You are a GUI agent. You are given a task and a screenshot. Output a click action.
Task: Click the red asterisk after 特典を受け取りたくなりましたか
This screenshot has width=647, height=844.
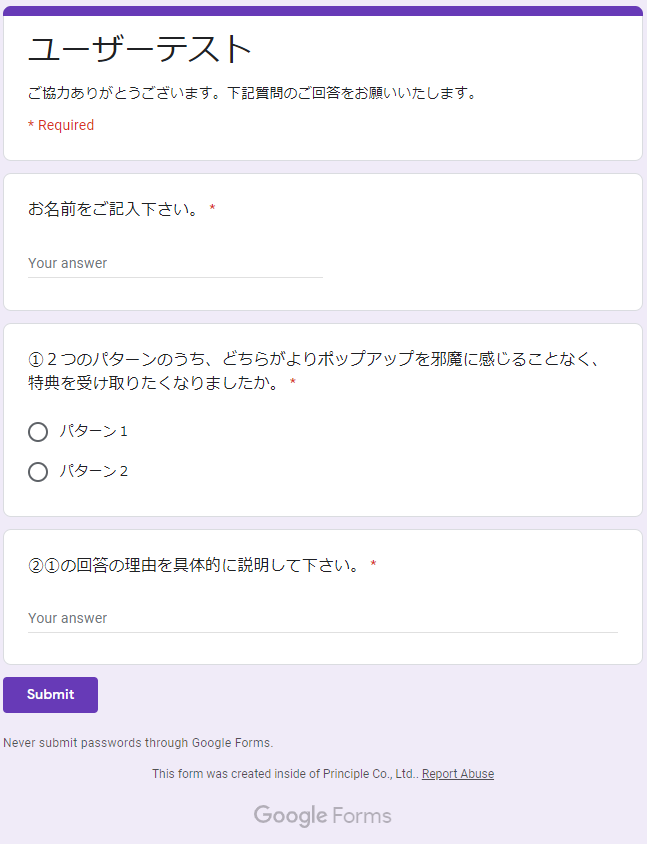coord(293,384)
